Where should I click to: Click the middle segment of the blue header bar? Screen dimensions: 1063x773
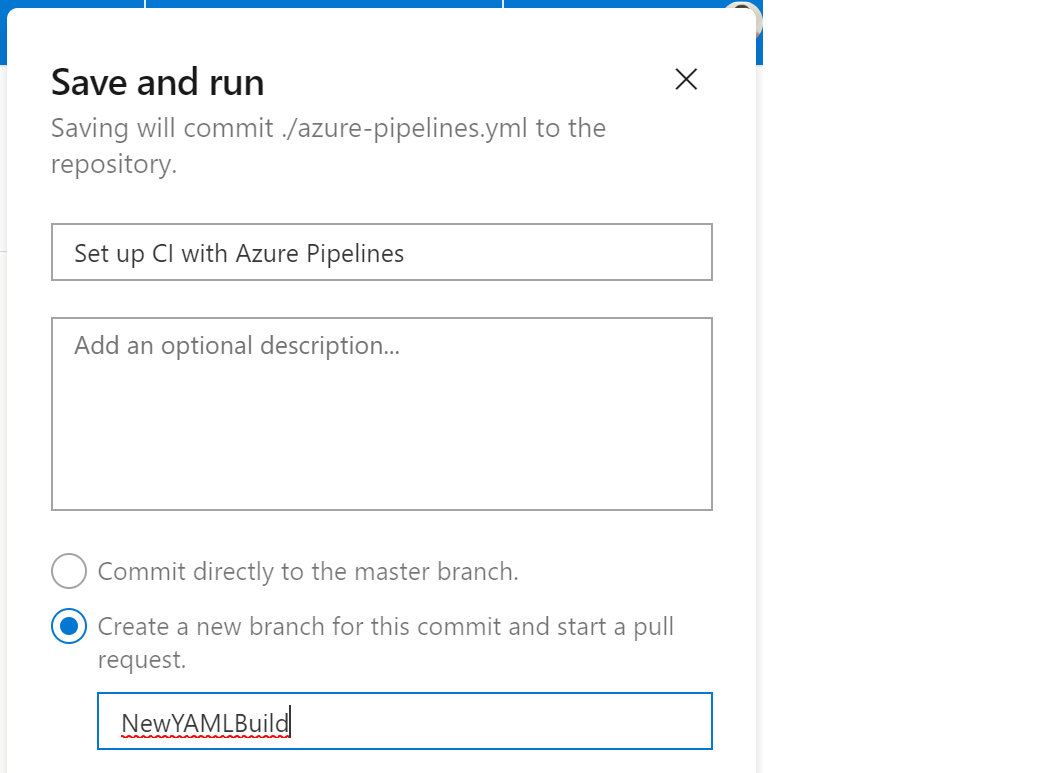(324, 4)
